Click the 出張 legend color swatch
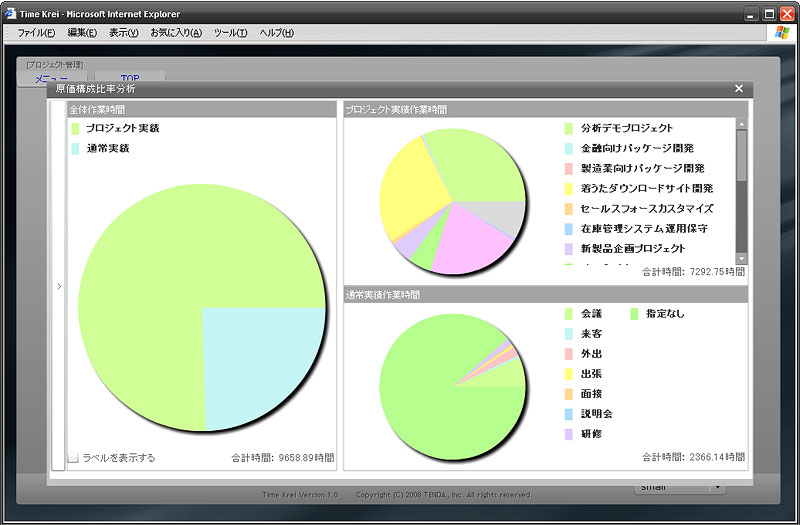Image resolution: width=800 pixels, height=525 pixels. click(569, 374)
